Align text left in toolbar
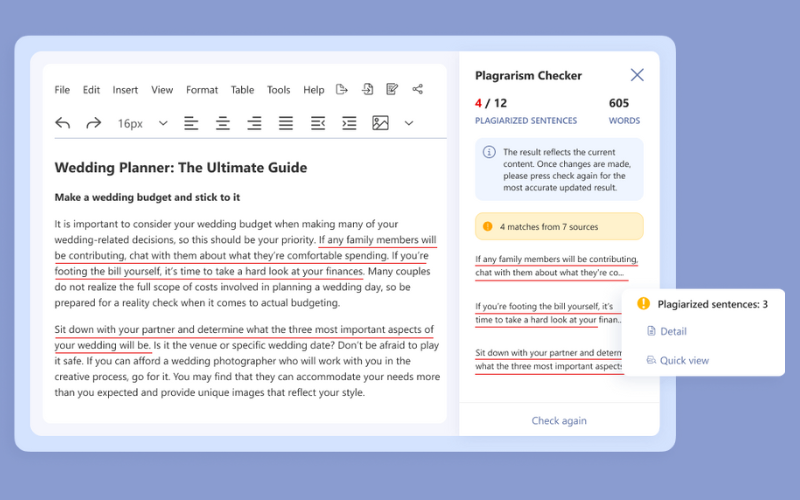Viewport: 800px width, 500px height. pos(191,123)
